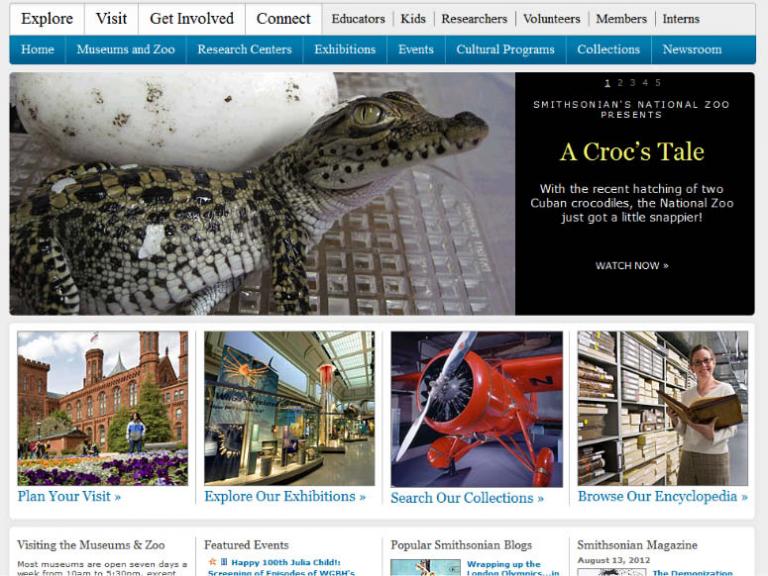Image resolution: width=768 pixels, height=576 pixels.
Task: Click the calendar icon beside Julia Child event
Action: (x=224, y=562)
